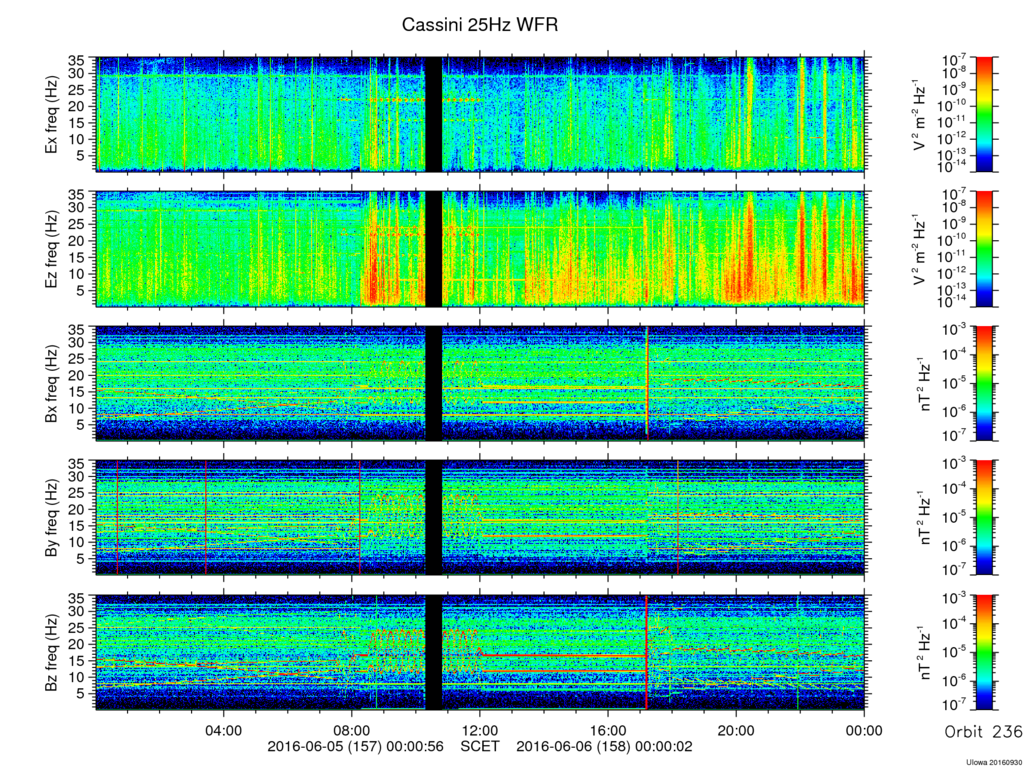1024x767 pixels.
Task: Click the black data gap in Ex panel
Action: click(x=434, y=114)
